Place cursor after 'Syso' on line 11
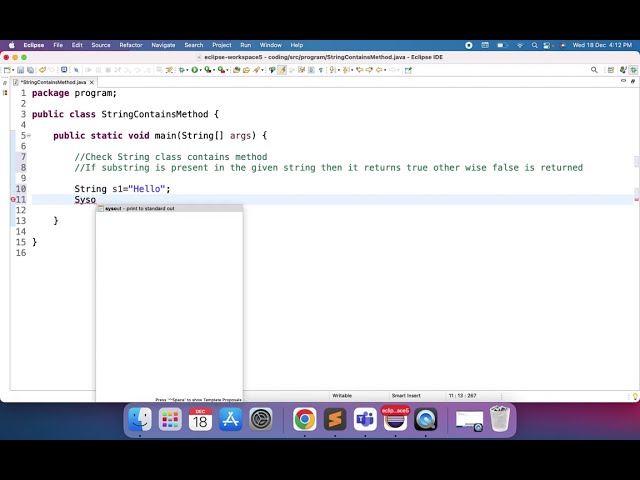 click(96, 200)
